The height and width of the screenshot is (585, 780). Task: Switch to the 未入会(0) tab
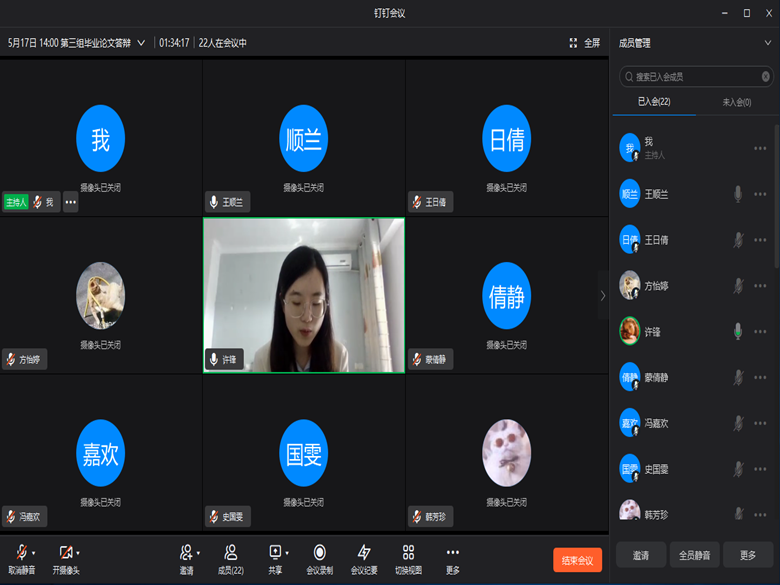coord(736,102)
